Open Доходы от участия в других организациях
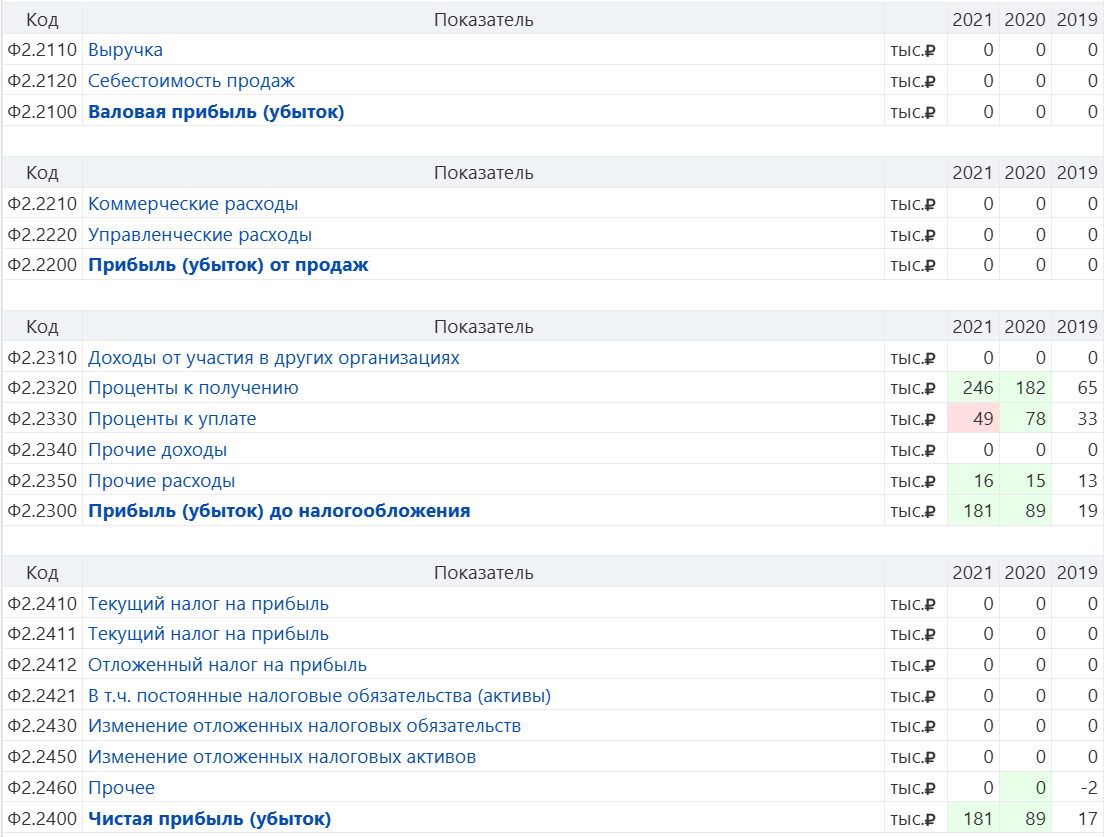Screen dimensions: 1105x837 click(274, 357)
